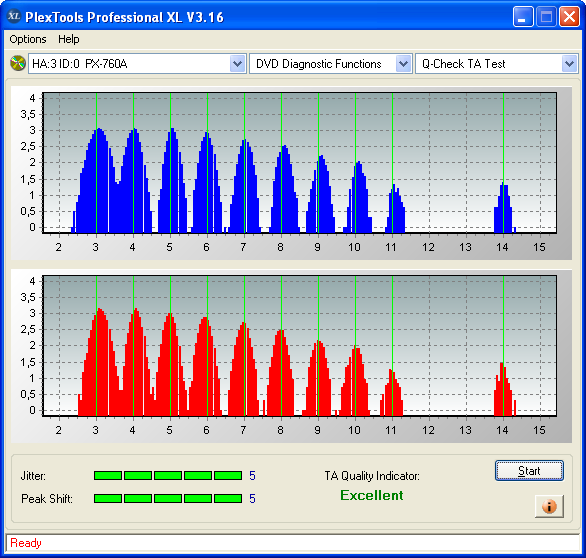Expand the Q-Check TA Test dropdown arrow
586x558 pixels.
pos(569,64)
